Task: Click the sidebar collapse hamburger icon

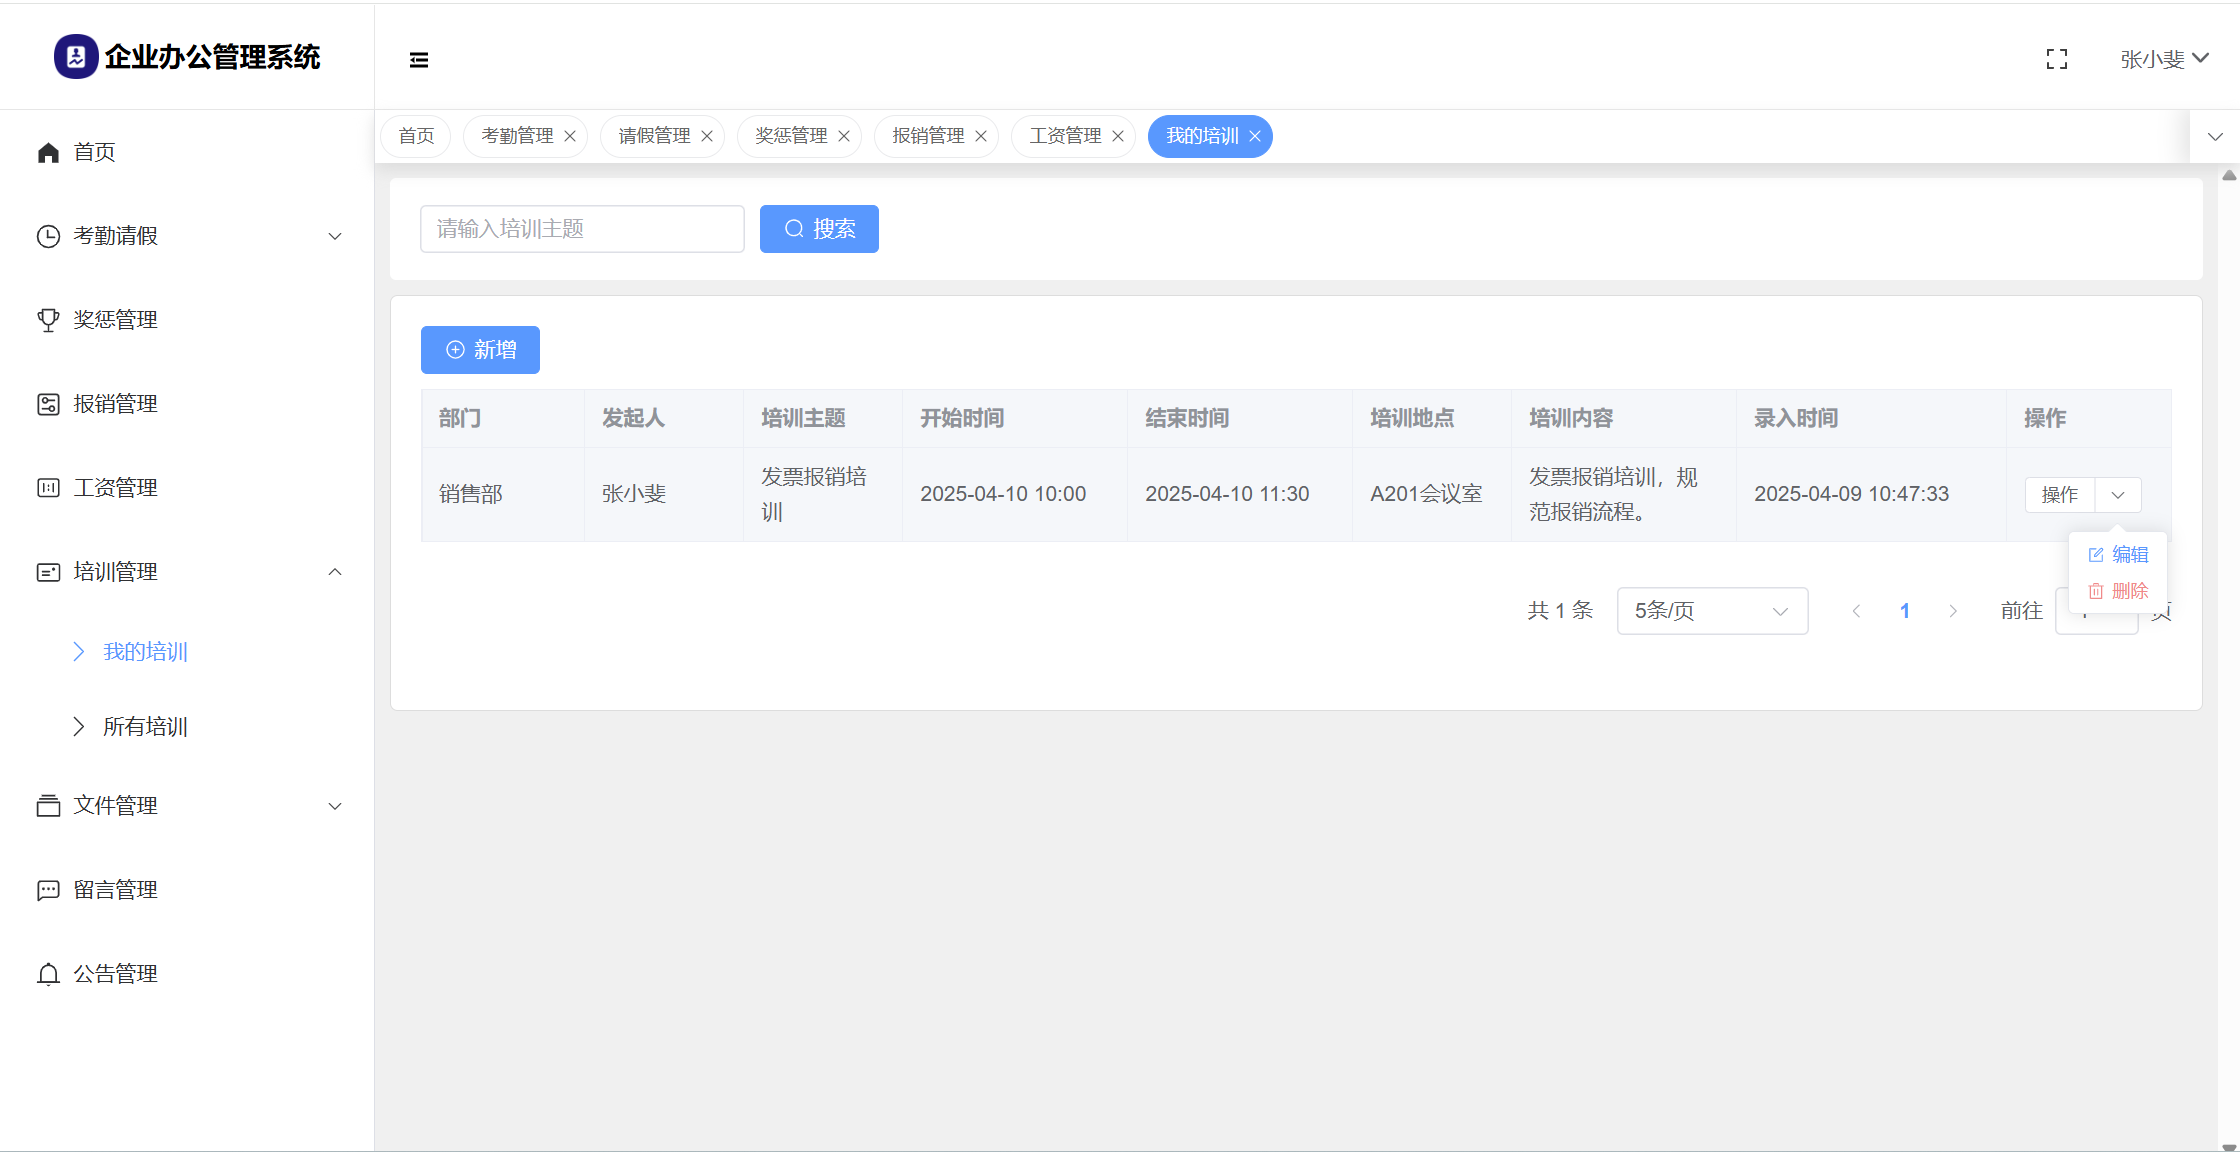Action: point(419,60)
